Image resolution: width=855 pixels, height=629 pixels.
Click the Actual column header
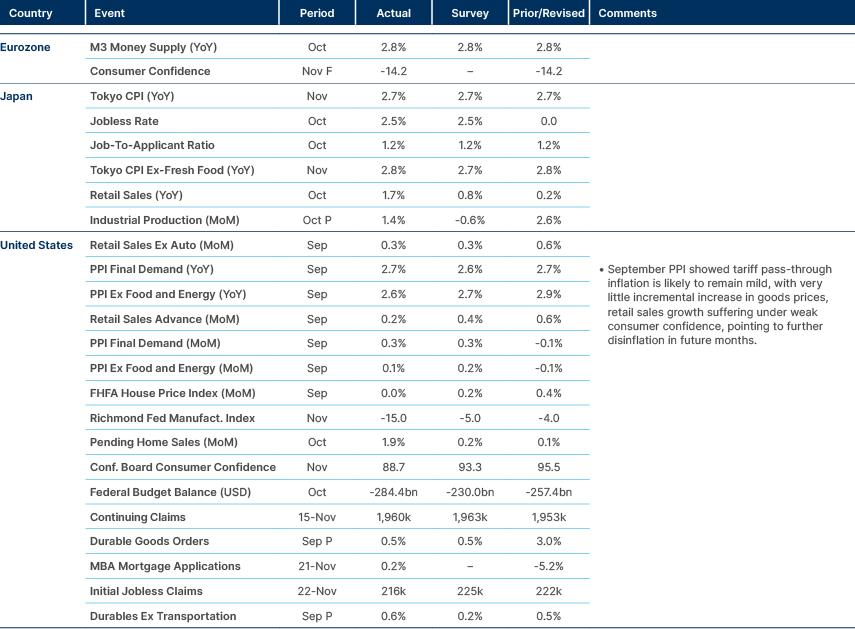[x=394, y=13]
